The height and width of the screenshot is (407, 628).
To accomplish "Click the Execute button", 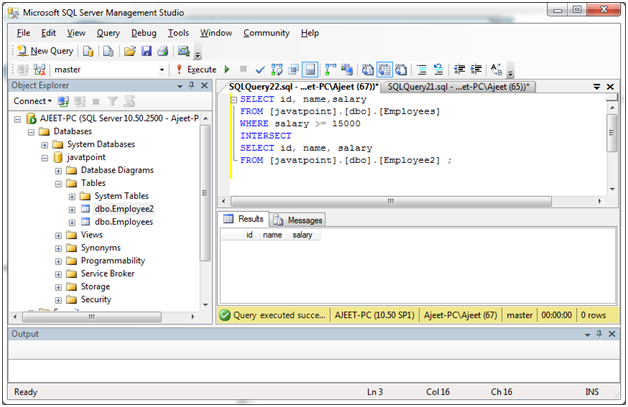I will (x=197, y=70).
